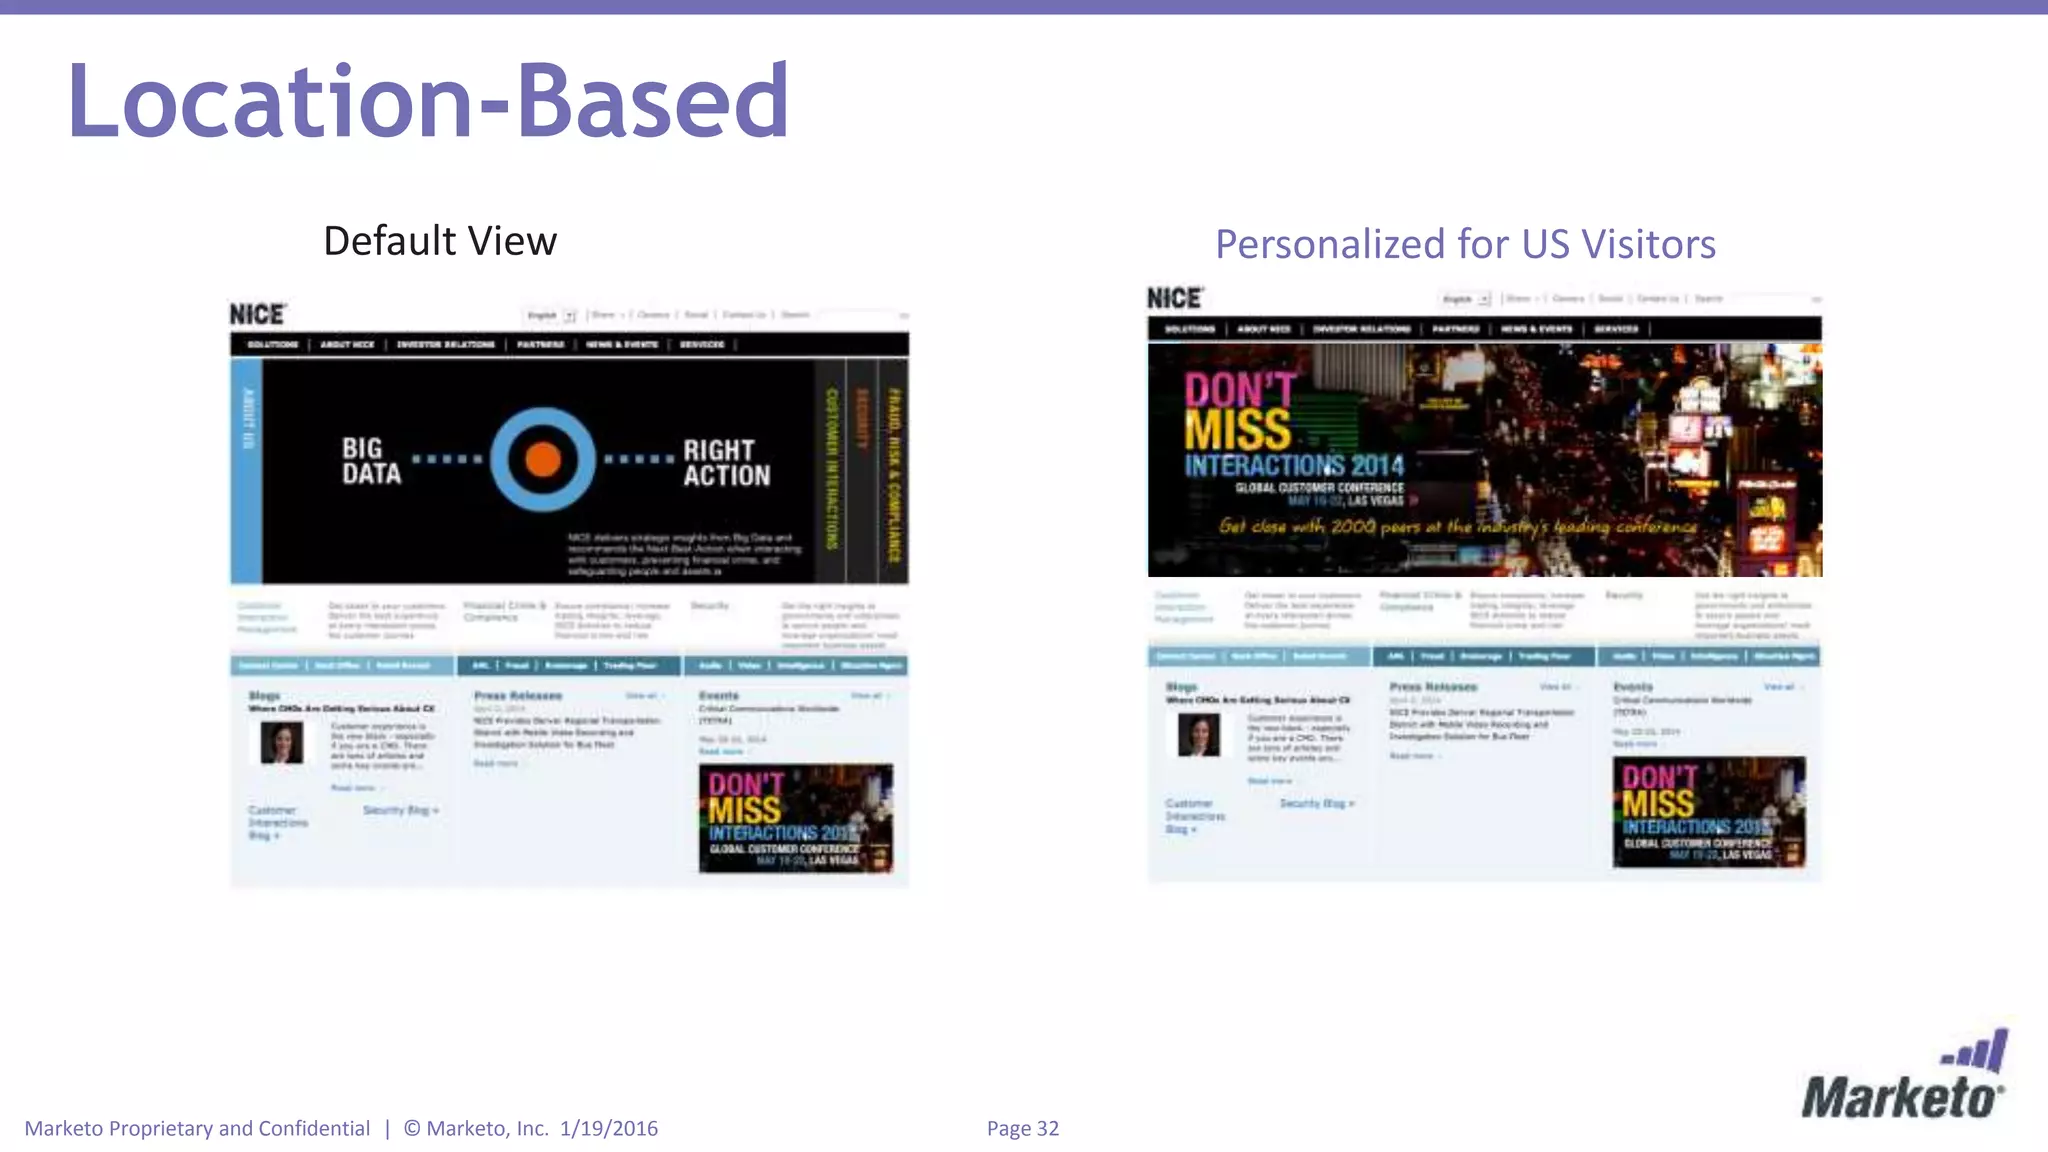The image size is (2048, 1152).
Task: Open Investor Relations in Default View site
Action: point(446,344)
